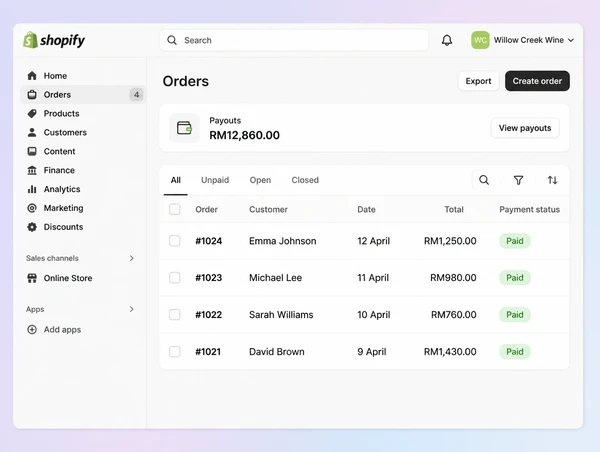Click the Discounts badge icon
The width and height of the screenshot is (600, 452).
click(x=32, y=227)
